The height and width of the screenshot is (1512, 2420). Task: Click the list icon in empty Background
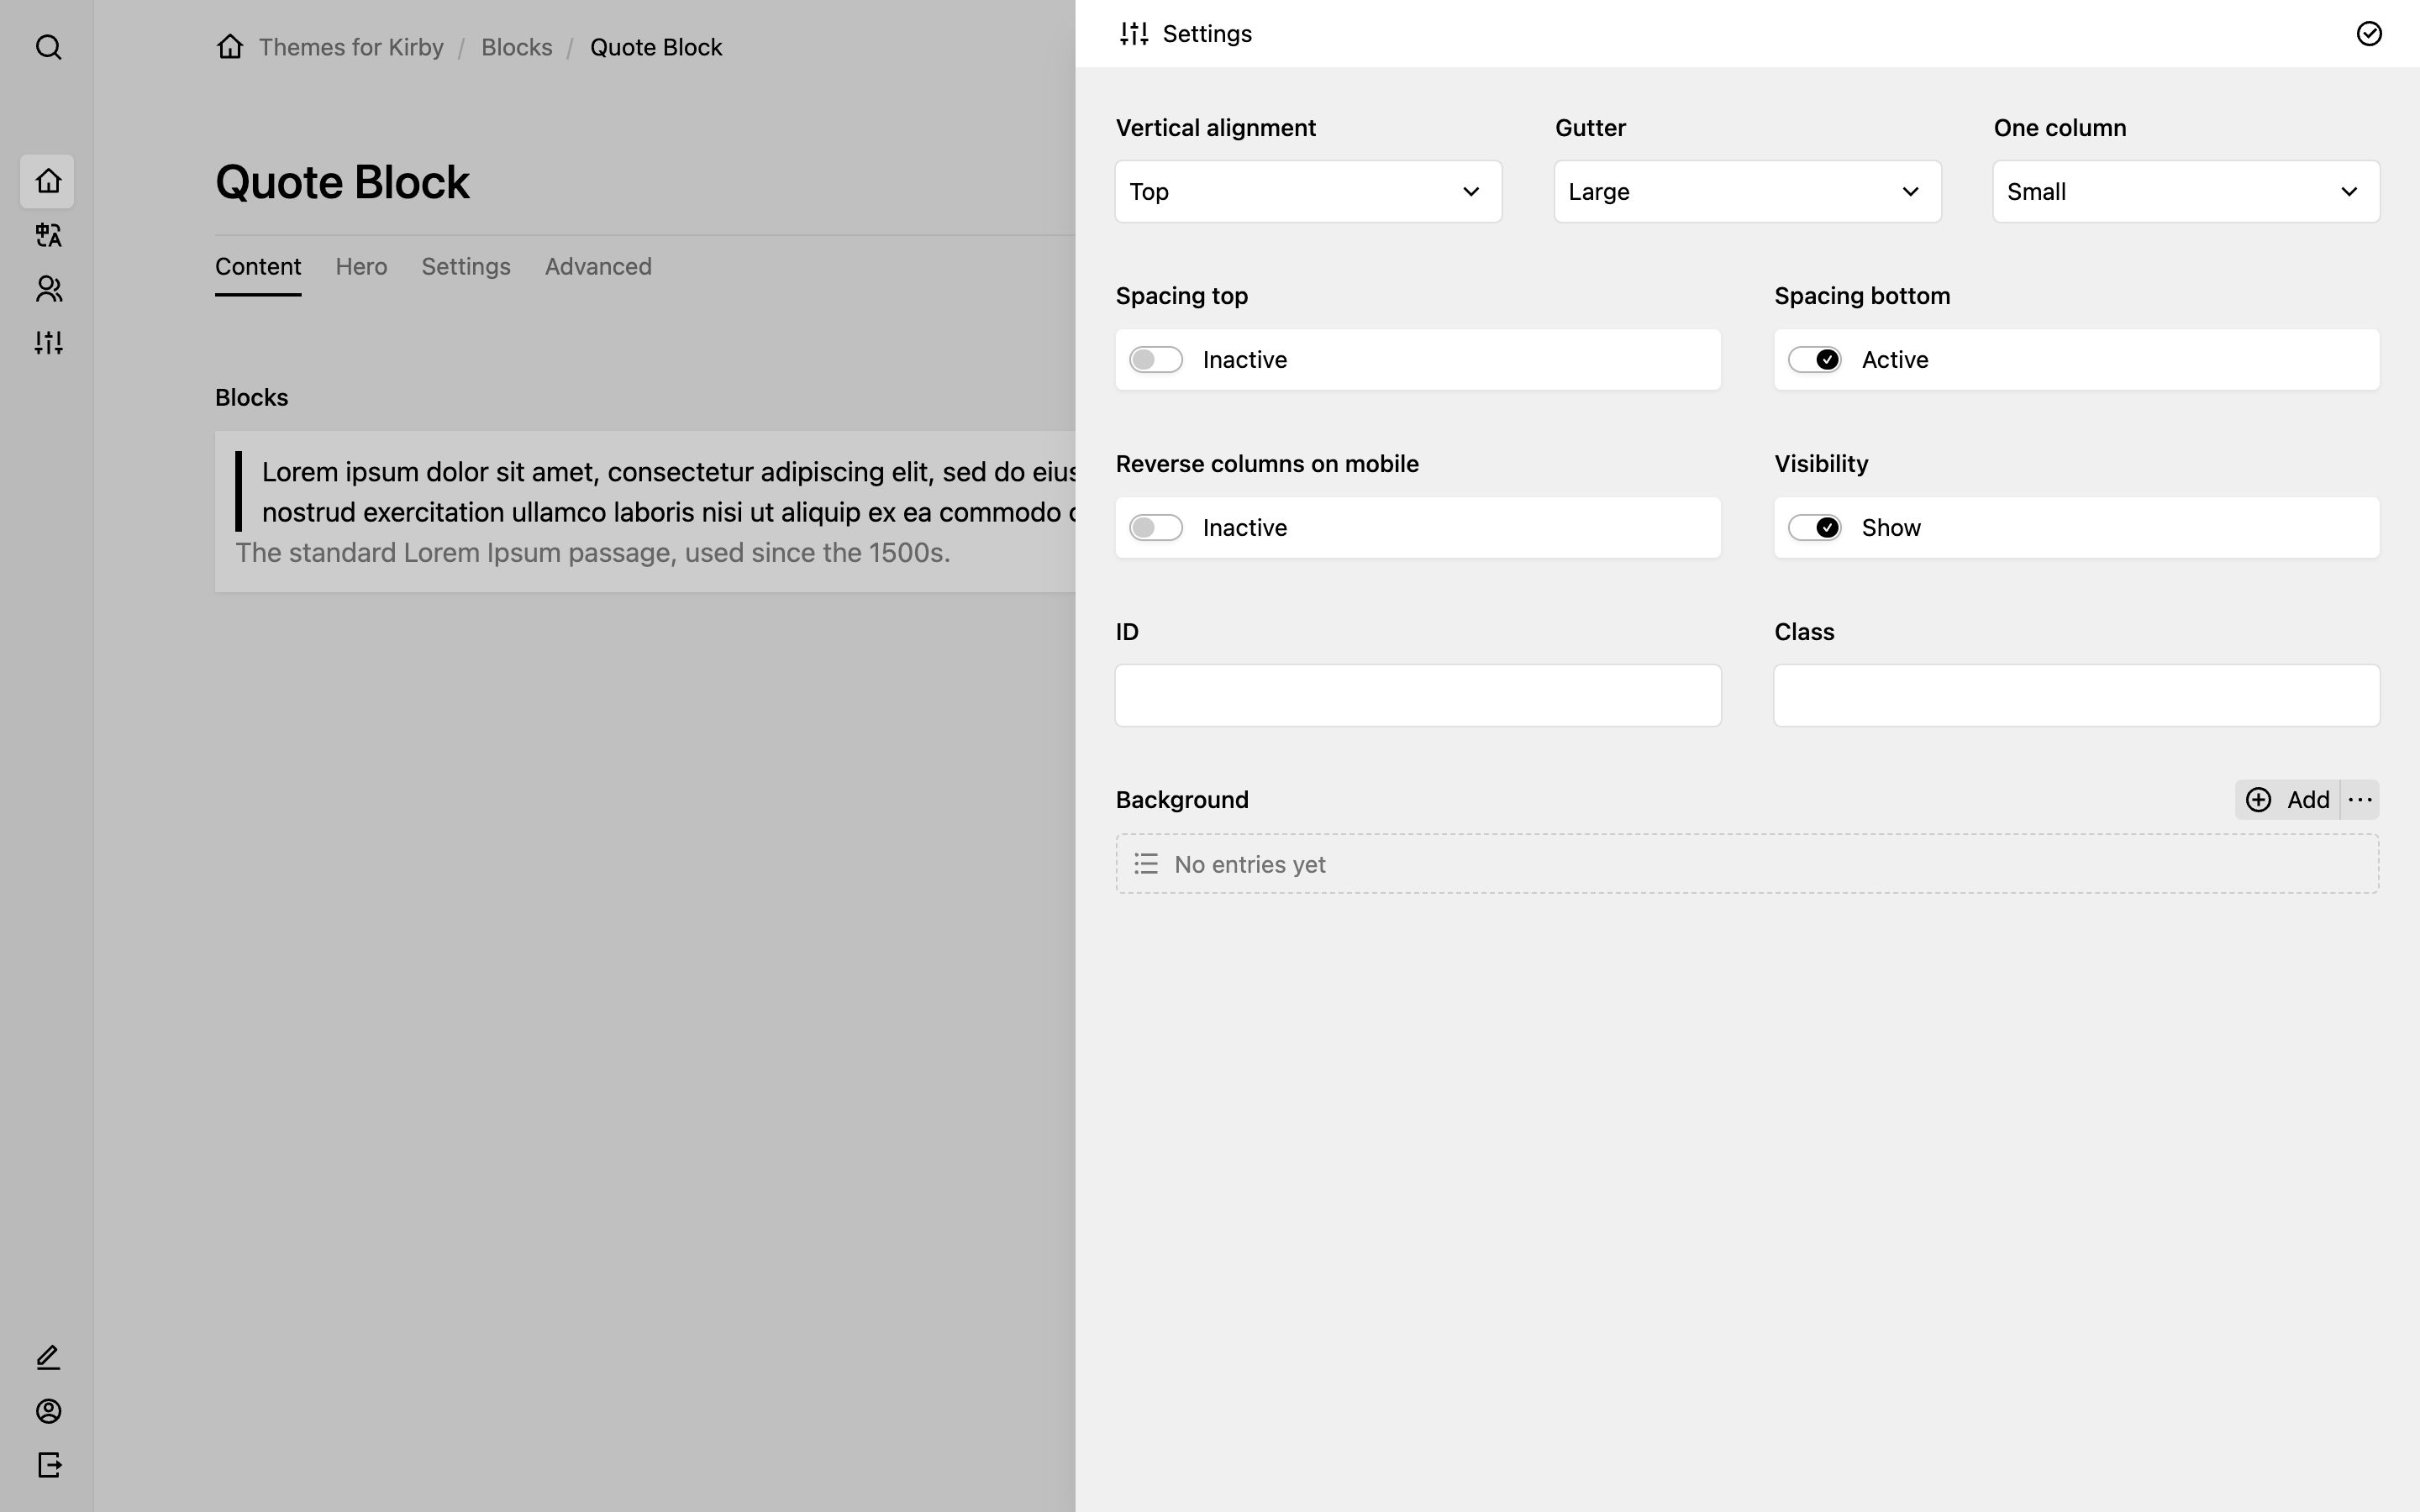tap(1146, 864)
